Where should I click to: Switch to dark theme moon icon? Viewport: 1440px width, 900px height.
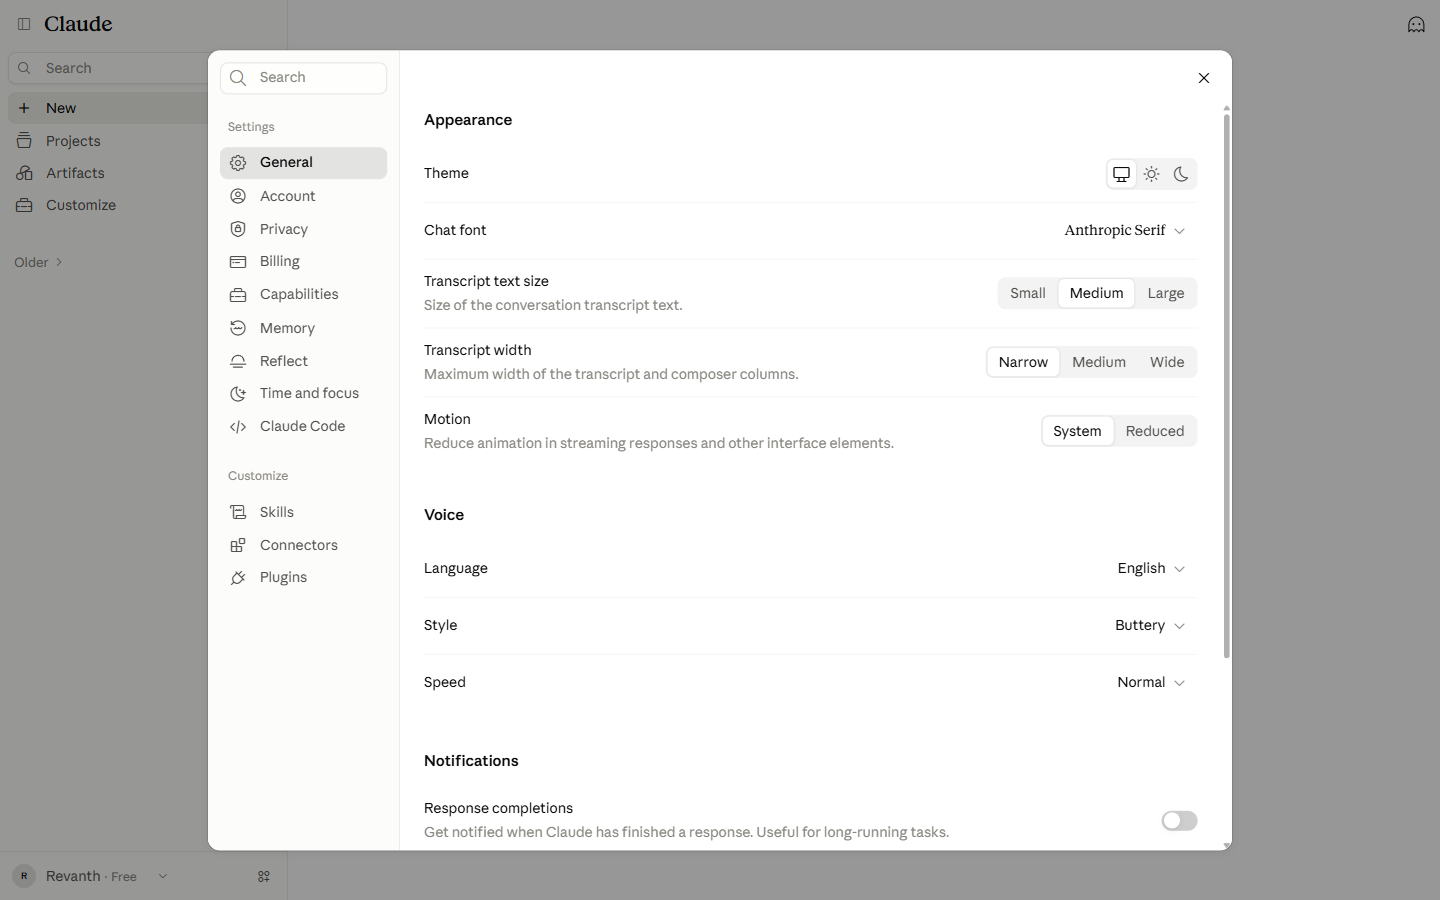(1181, 174)
